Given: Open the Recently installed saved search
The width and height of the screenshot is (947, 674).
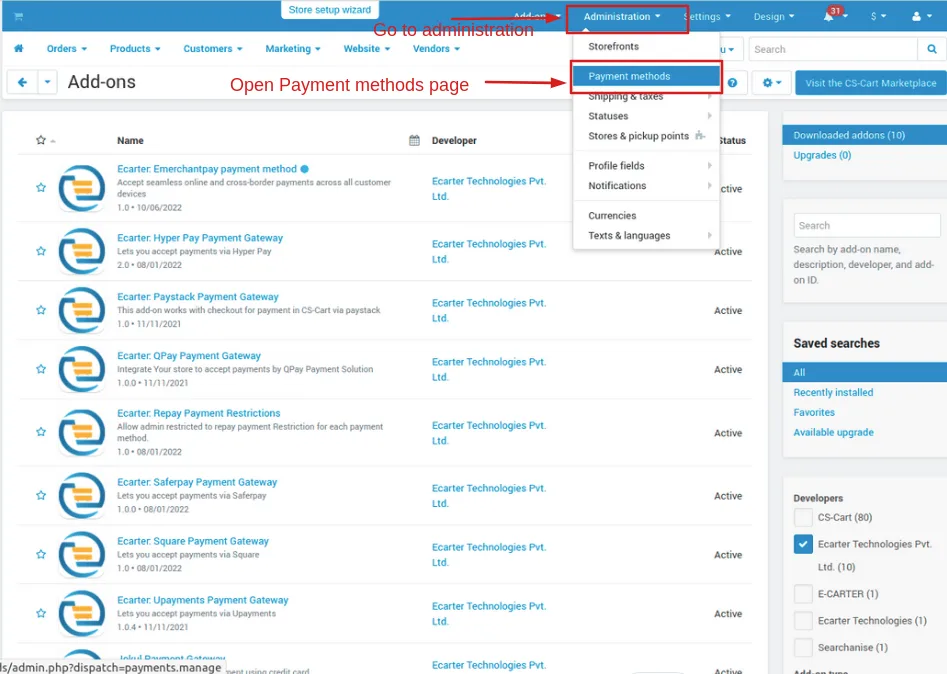Looking at the screenshot, I should point(833,393).
